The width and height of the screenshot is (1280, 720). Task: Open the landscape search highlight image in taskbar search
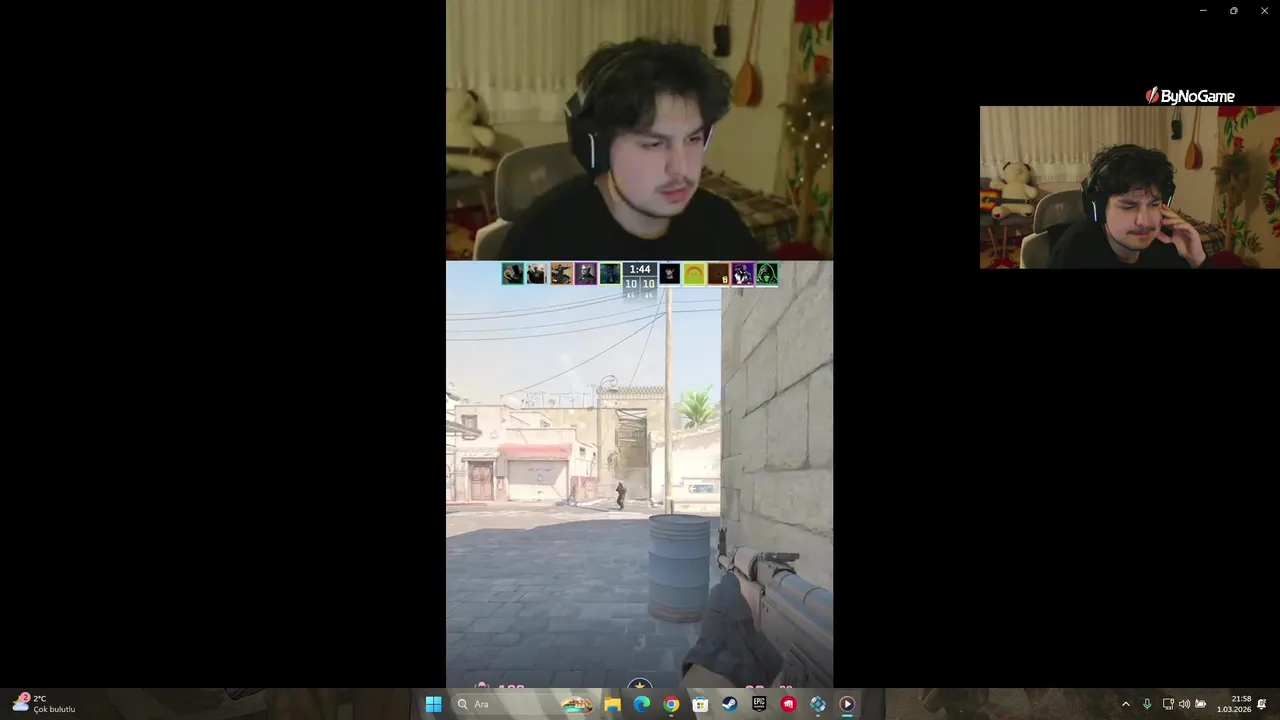point(577,704)
